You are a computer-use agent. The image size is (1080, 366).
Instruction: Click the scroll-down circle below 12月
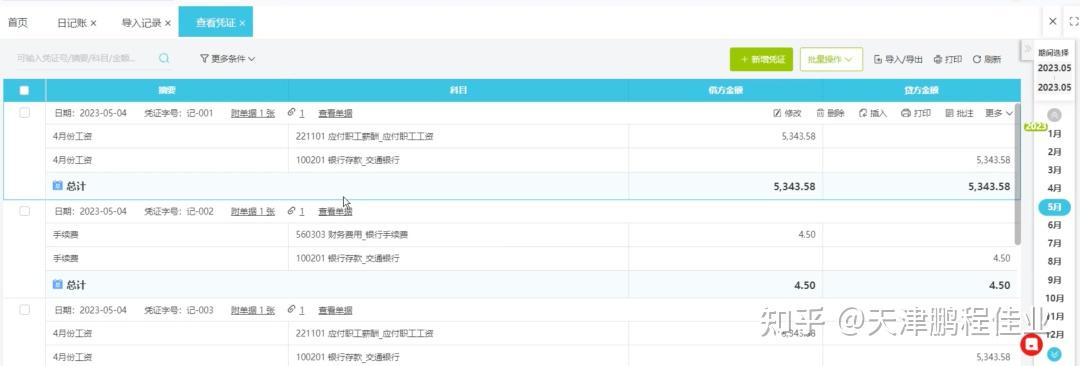(x=1054, y=354)
